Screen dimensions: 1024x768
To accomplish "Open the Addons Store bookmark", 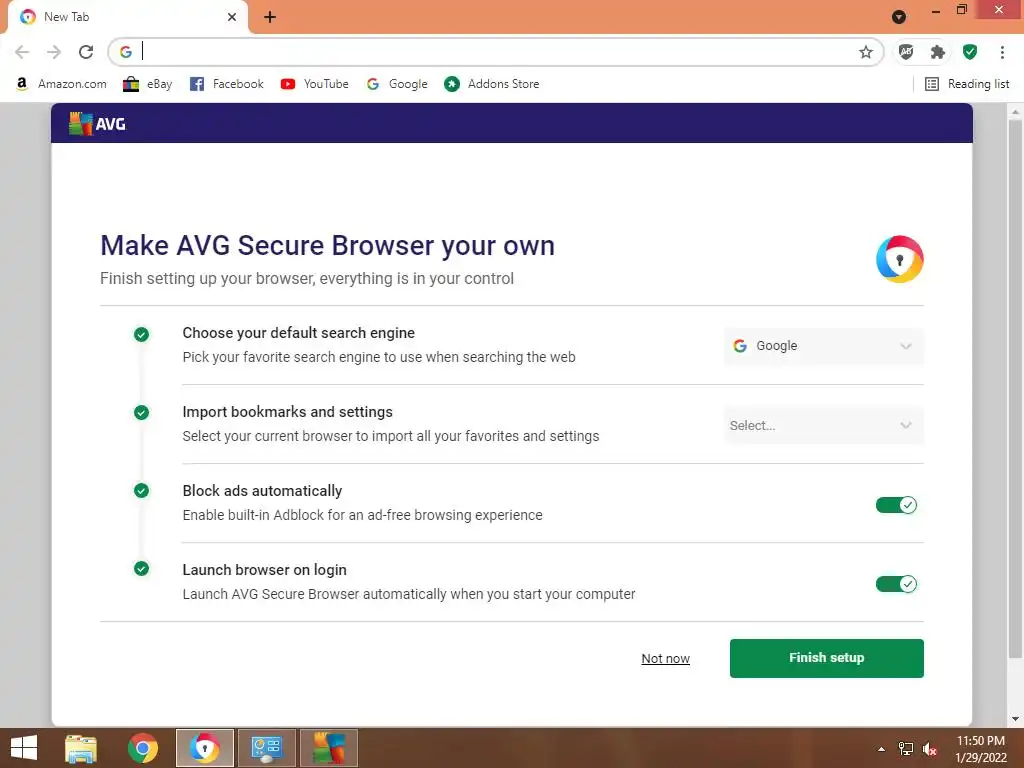I will pyautogui.click(x=492, y=84).
